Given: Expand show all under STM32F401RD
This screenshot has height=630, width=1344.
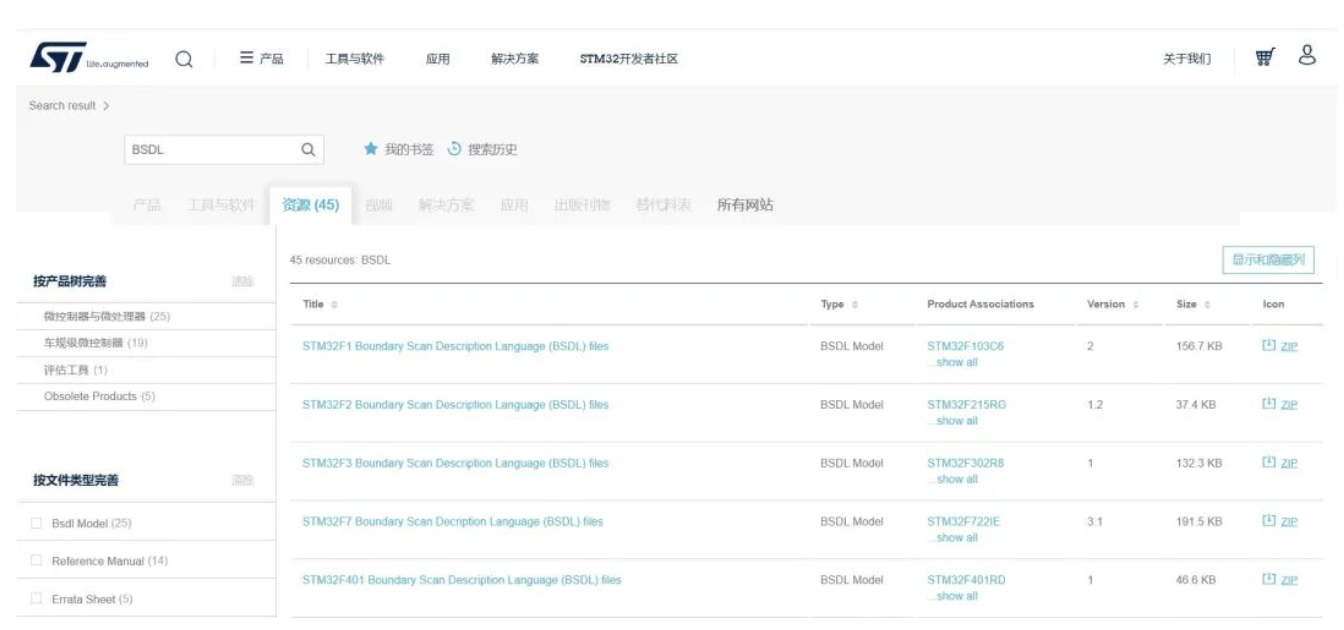Looking at the screenshot, I should coord(954,596).
